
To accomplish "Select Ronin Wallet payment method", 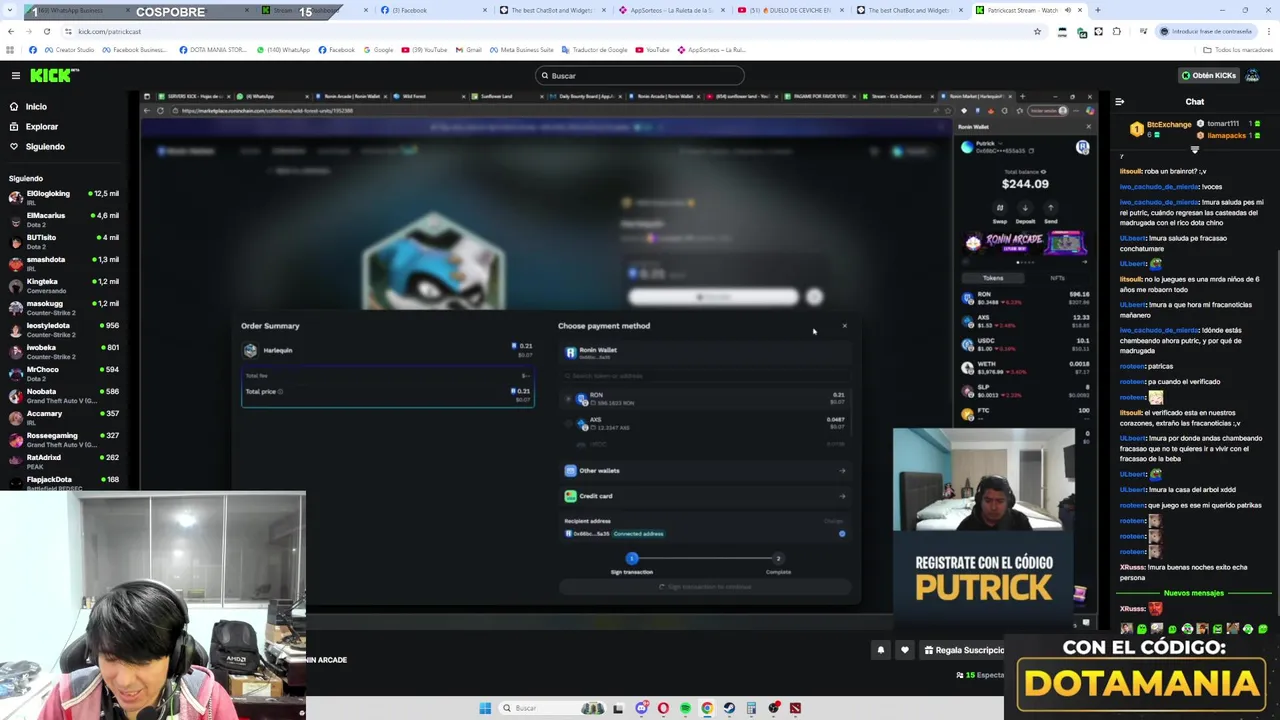I will (x=705, y=353).
